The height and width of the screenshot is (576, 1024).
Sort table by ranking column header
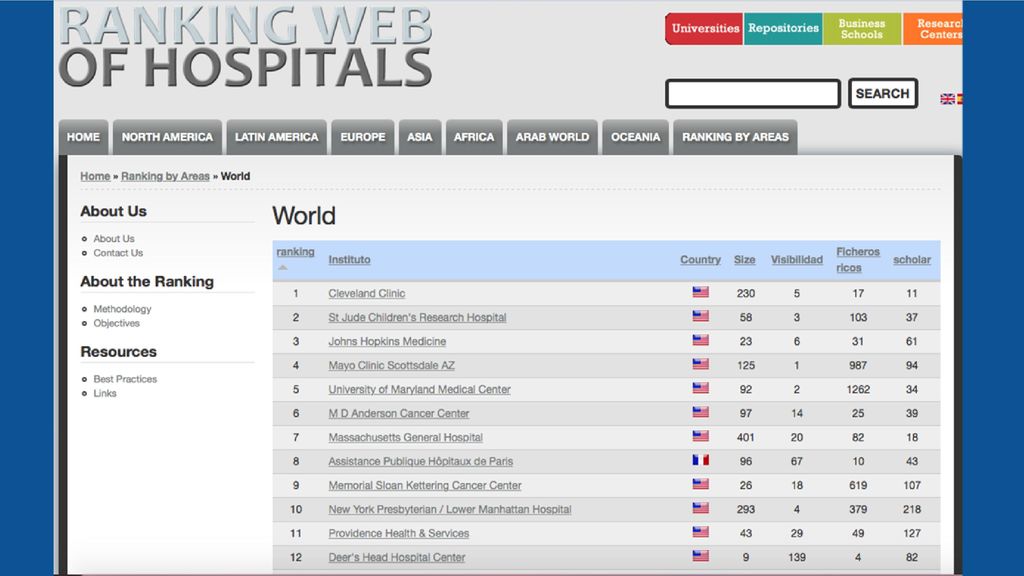295,251
